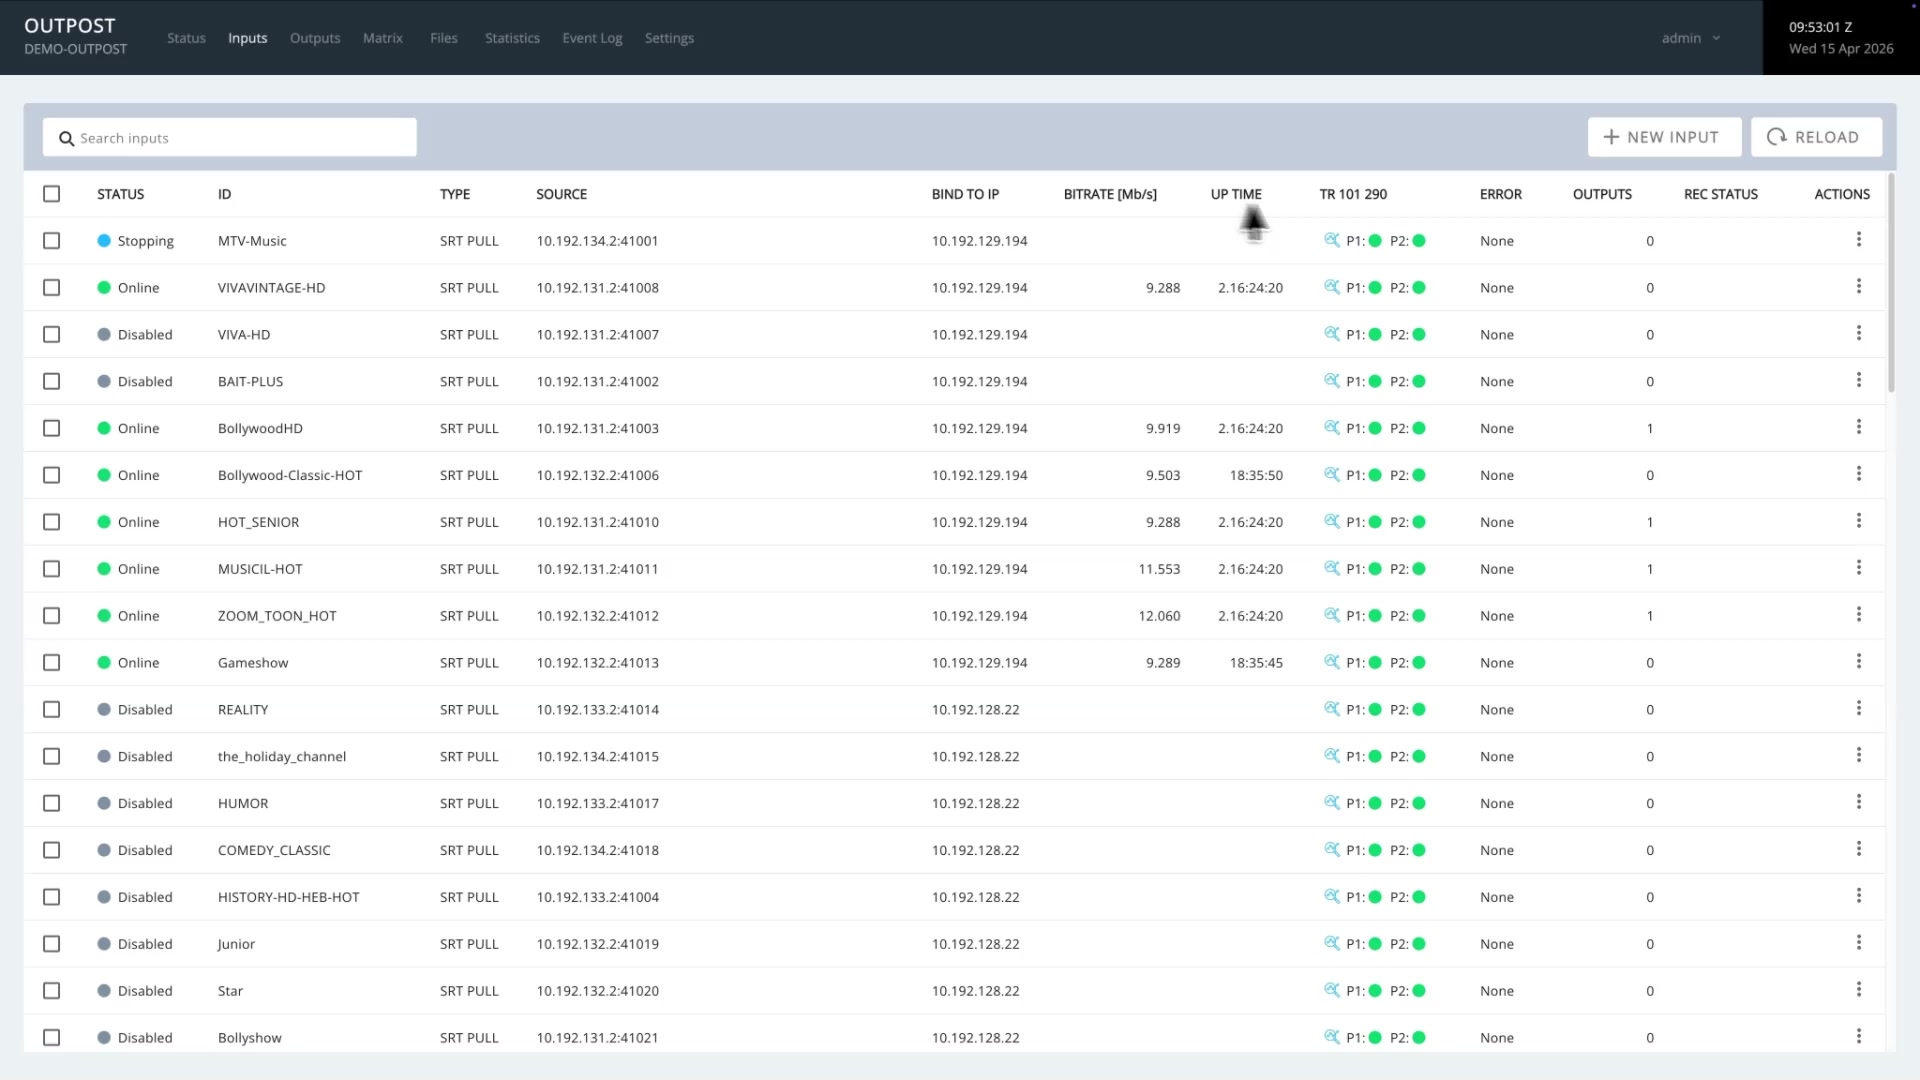The height and width of the screenshot is (1080, 1920).
Task: Click TR 101 290 analyzer icon for HOT_SENIOR
Action: 1331,521
